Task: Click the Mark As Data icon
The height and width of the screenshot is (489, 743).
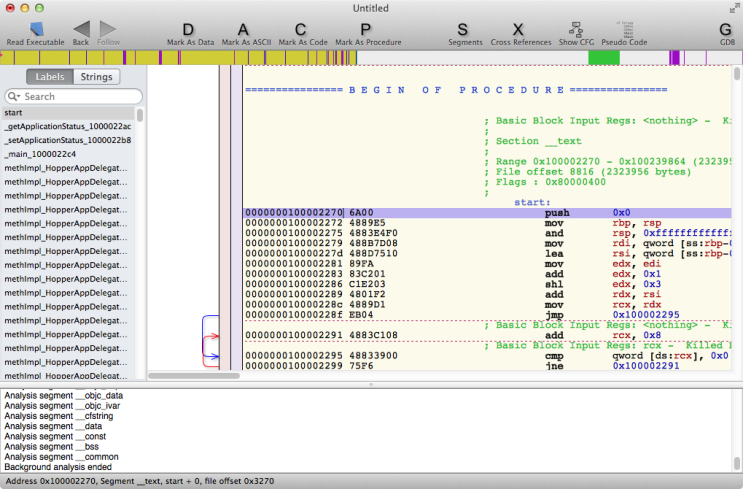Action: tap(189, 29)
